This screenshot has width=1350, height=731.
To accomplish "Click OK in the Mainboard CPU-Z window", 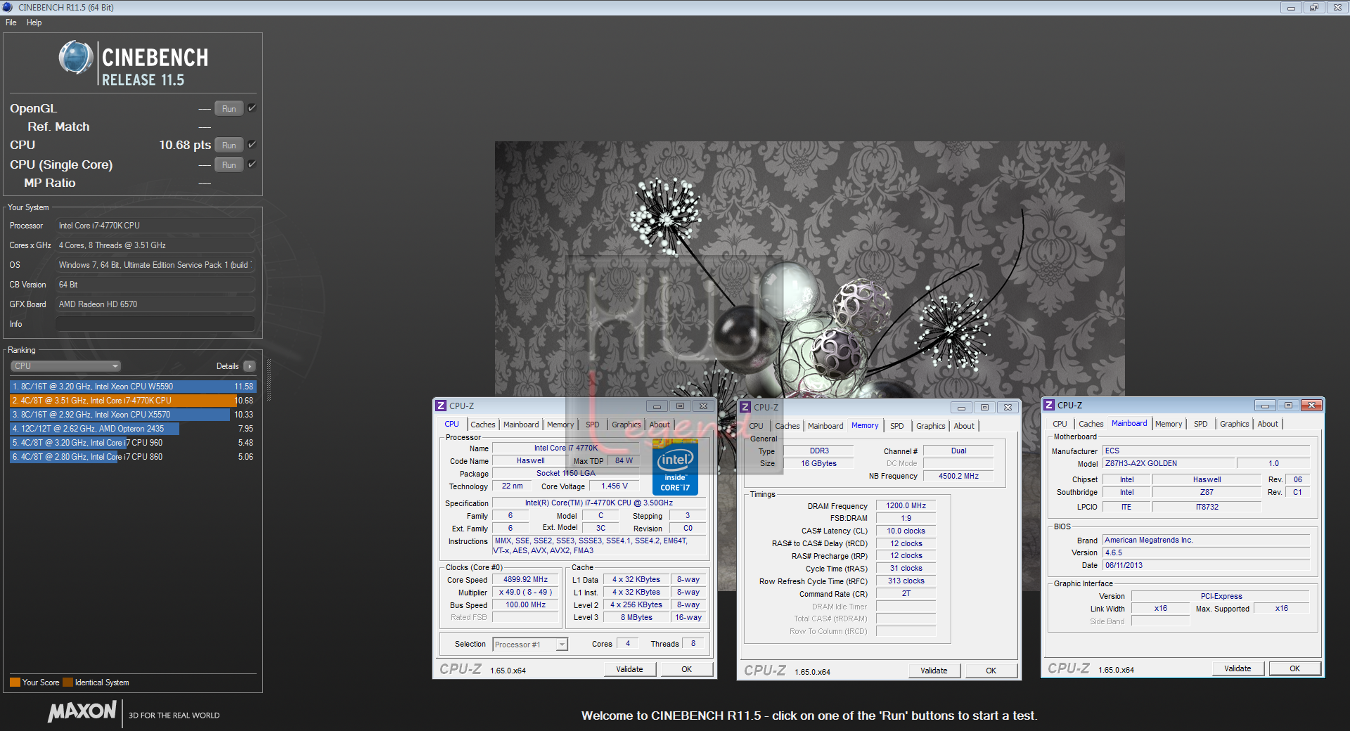I will 1294,668.
